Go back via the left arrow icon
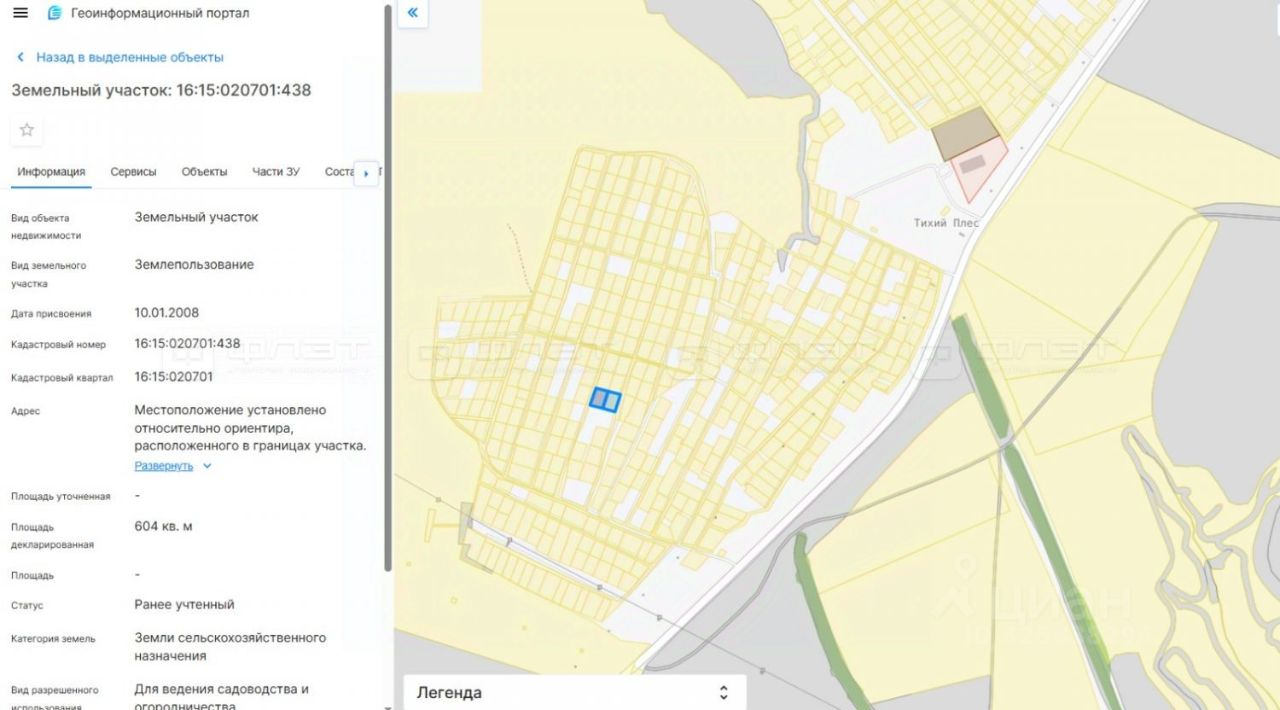The height and width of the screenshot is (710, 1280). (x=20, y=58)
